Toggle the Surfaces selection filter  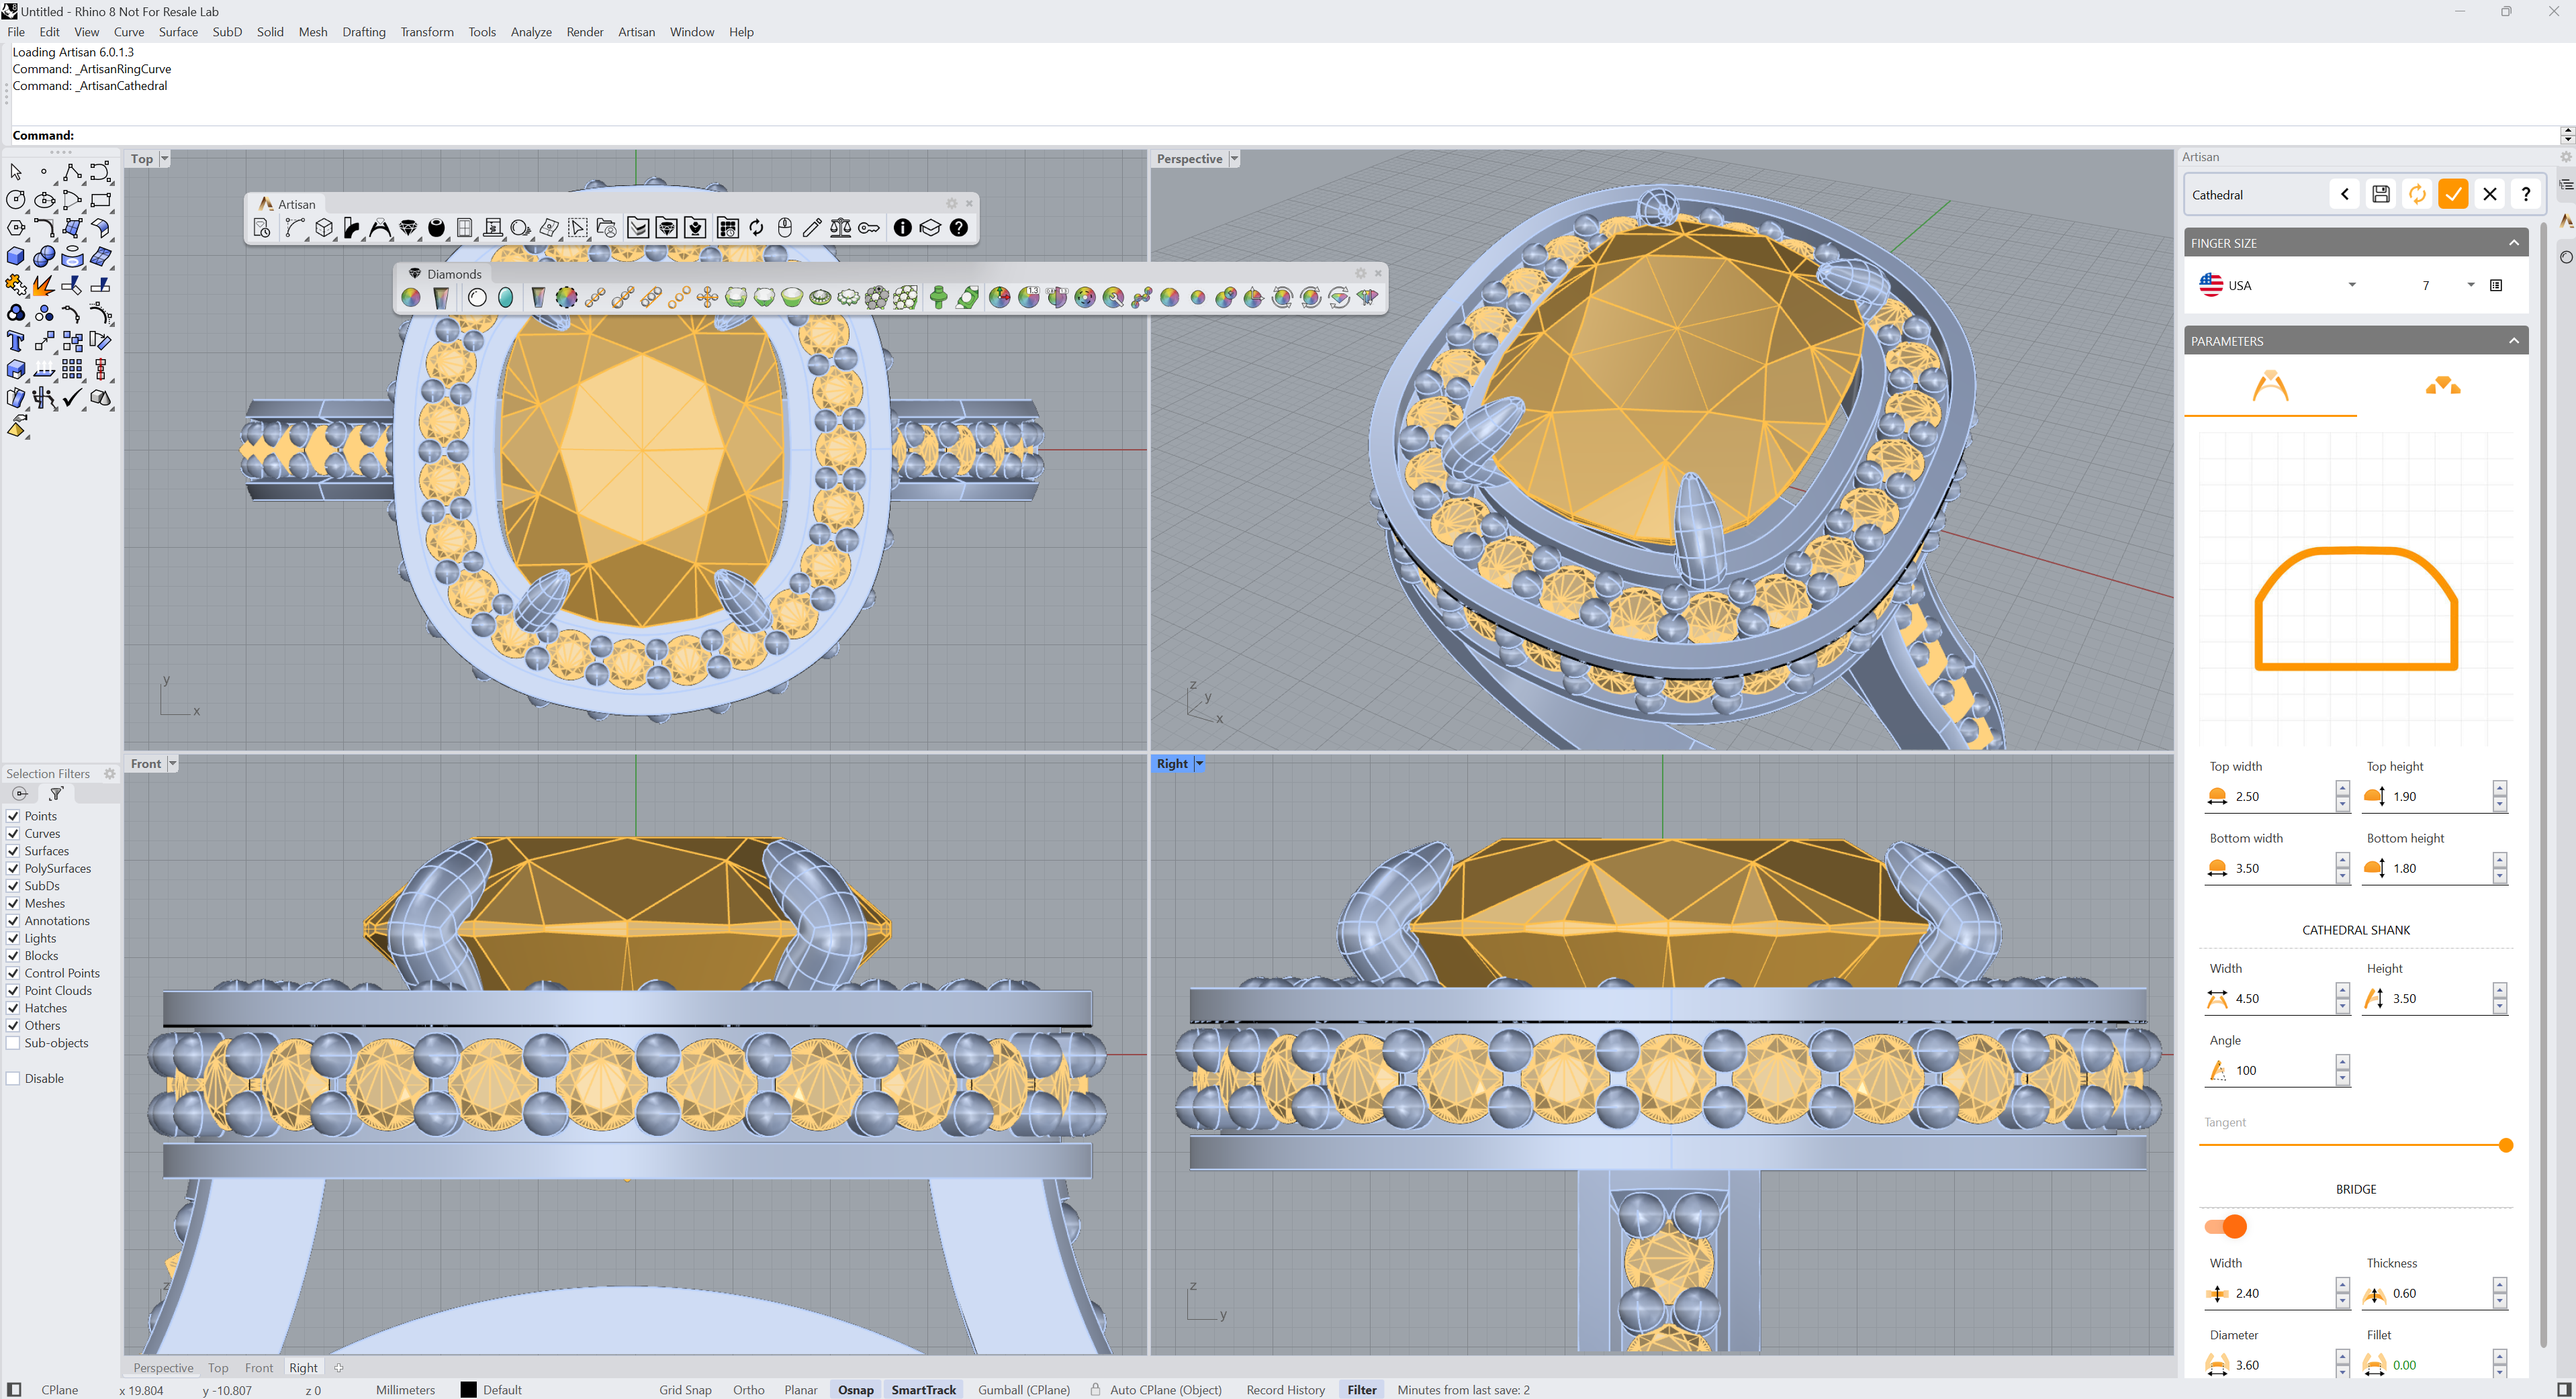[x=13, y=851]
